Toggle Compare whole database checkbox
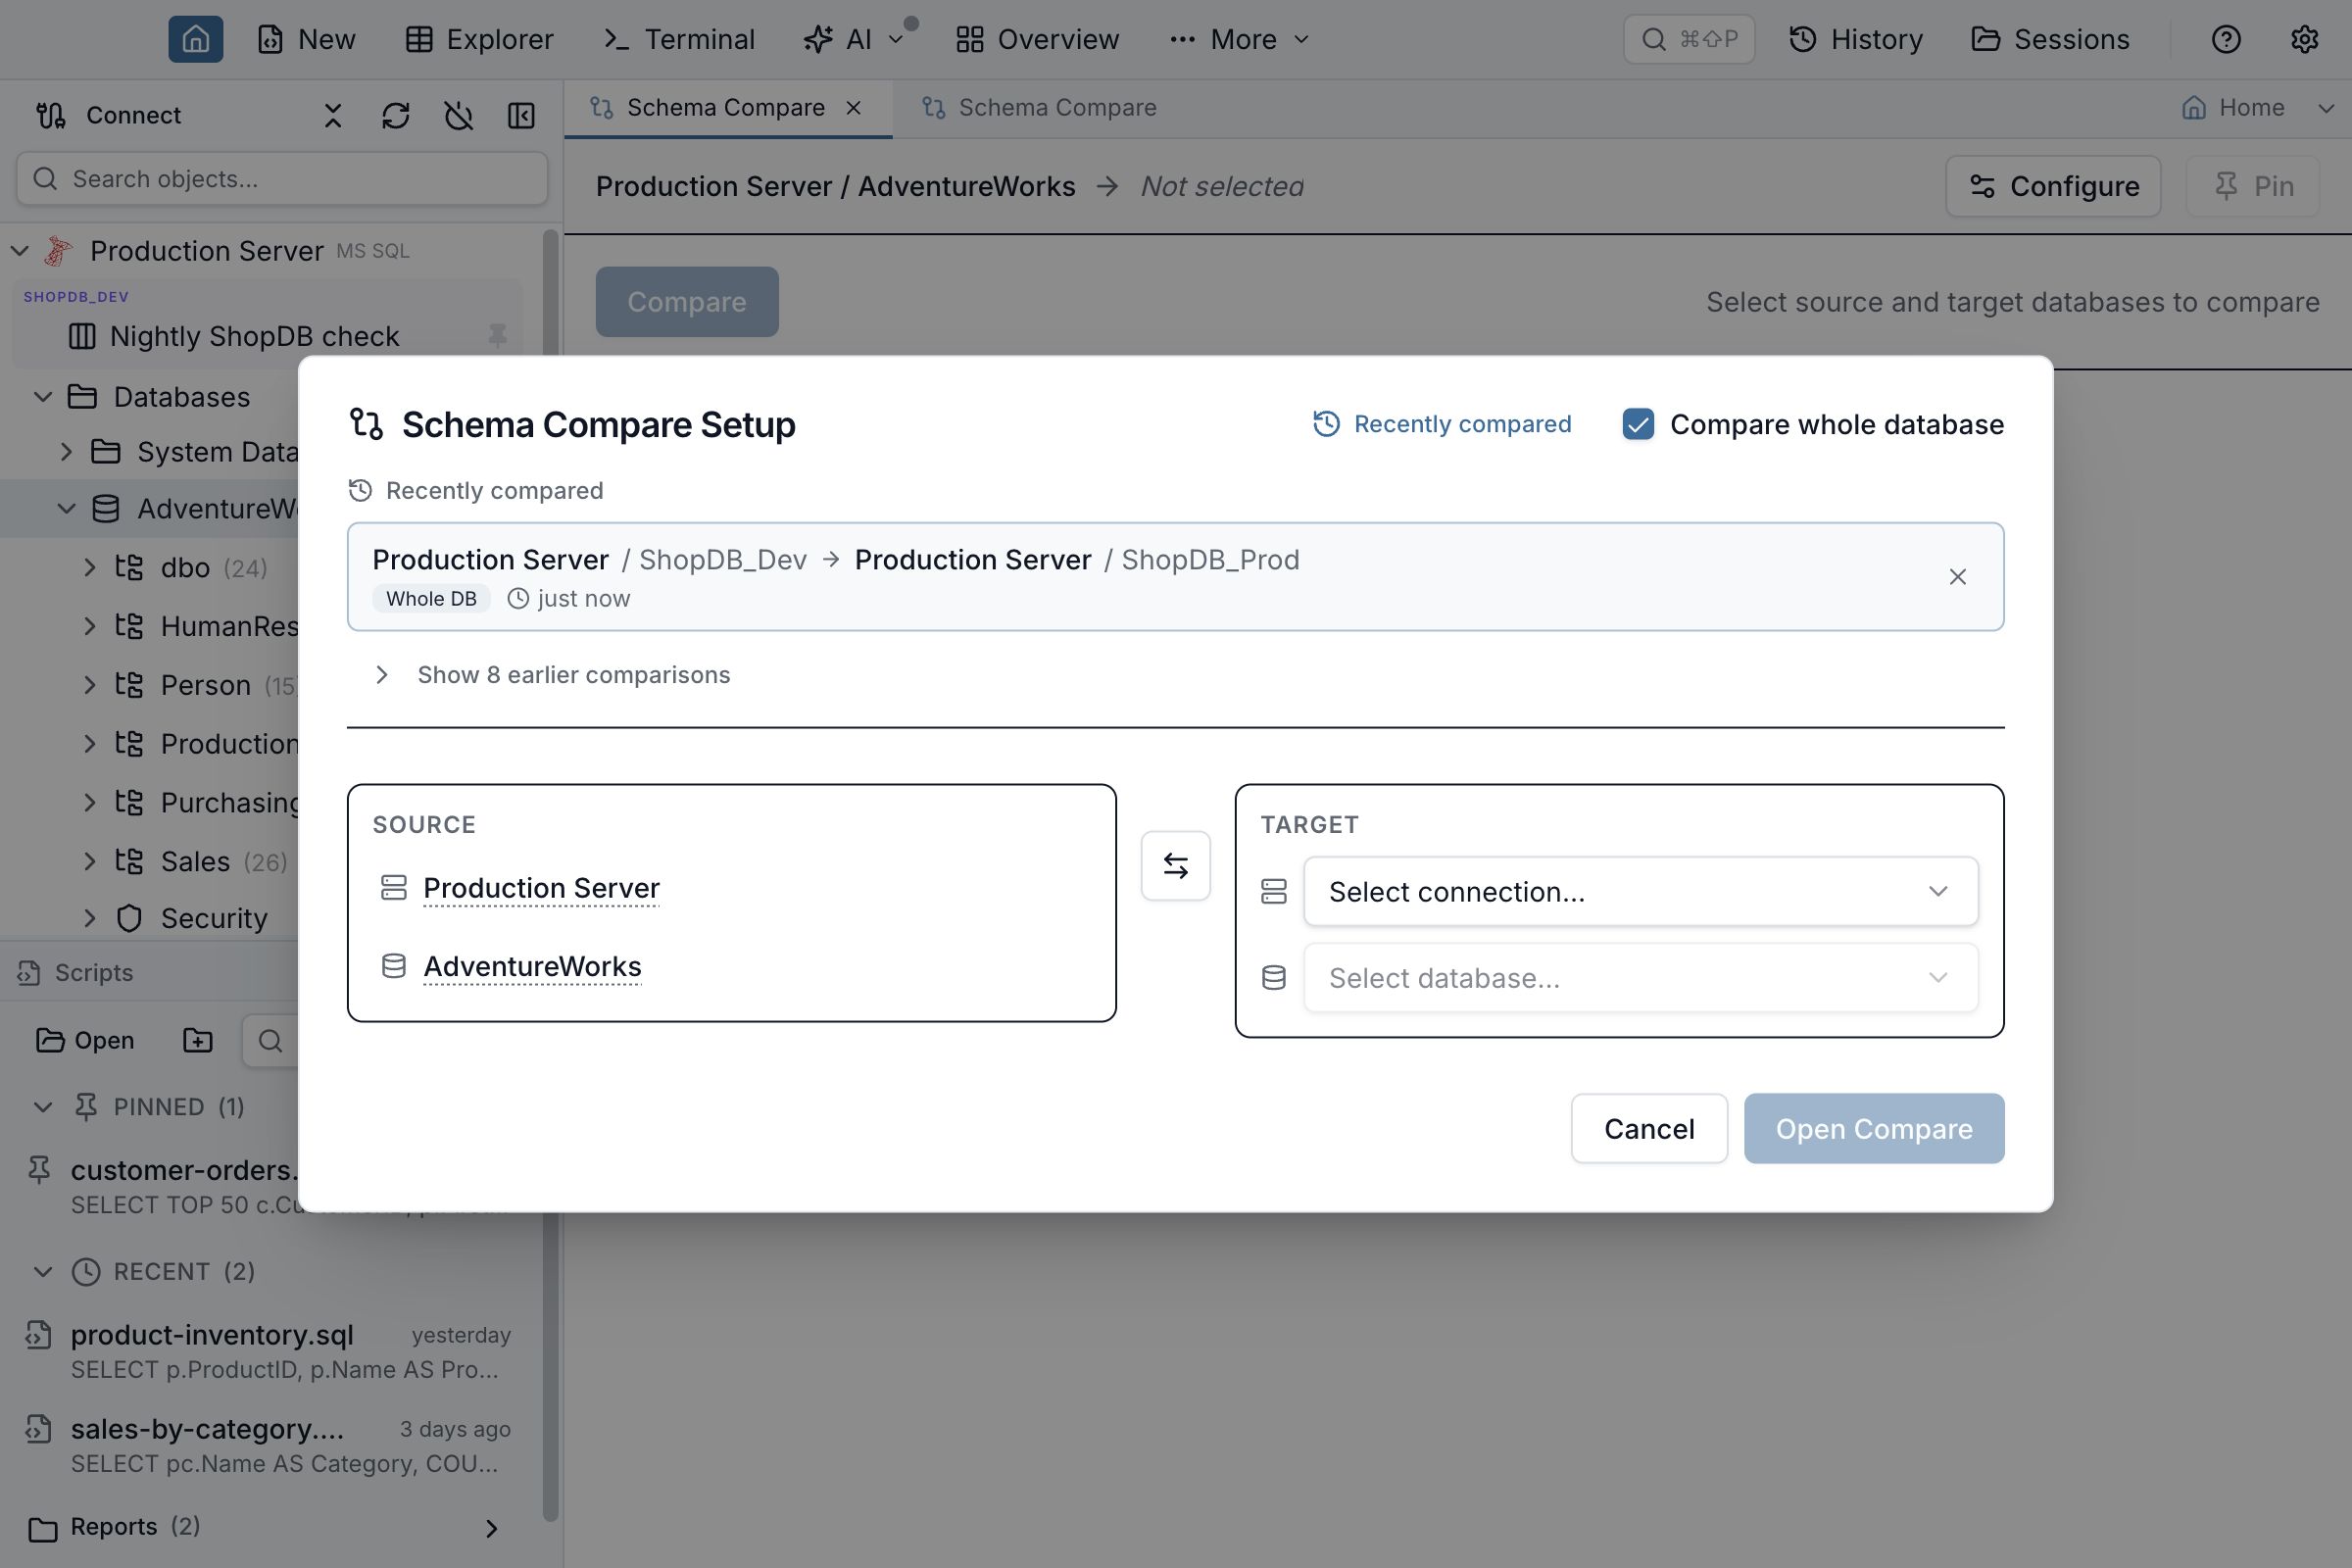2352x1568 pixels. (x=1638, y=424)
